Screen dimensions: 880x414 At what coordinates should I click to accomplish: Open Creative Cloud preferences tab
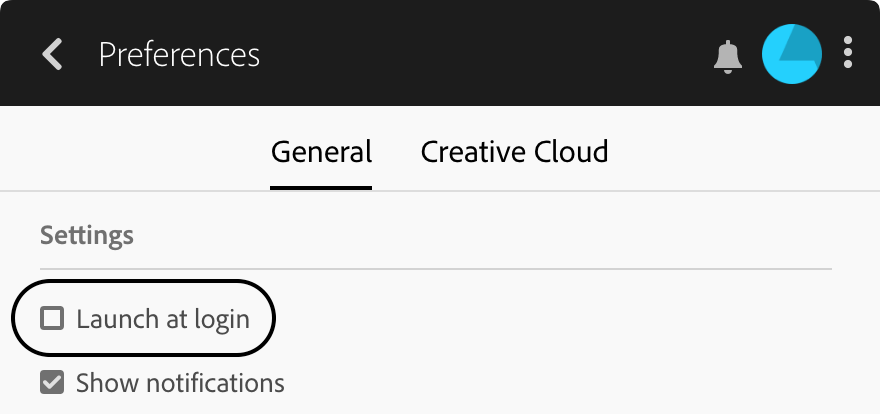click(514, 152)
